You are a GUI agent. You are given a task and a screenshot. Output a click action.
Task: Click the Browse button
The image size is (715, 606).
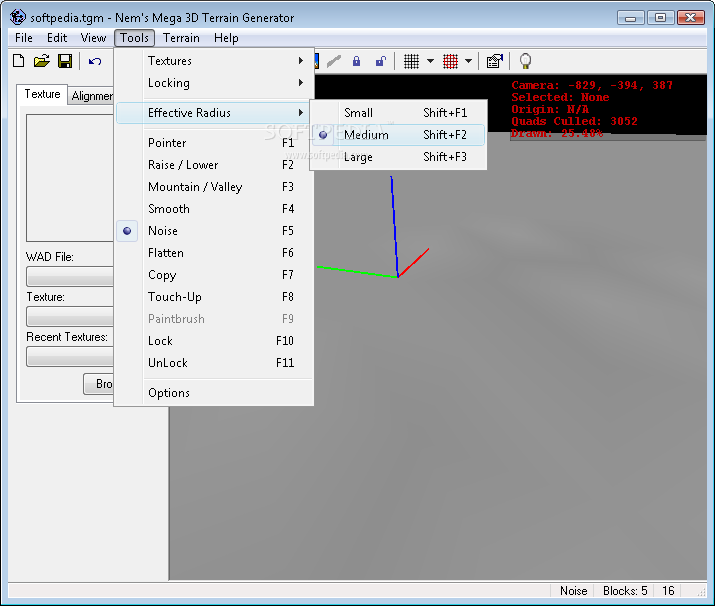(98, 384)
